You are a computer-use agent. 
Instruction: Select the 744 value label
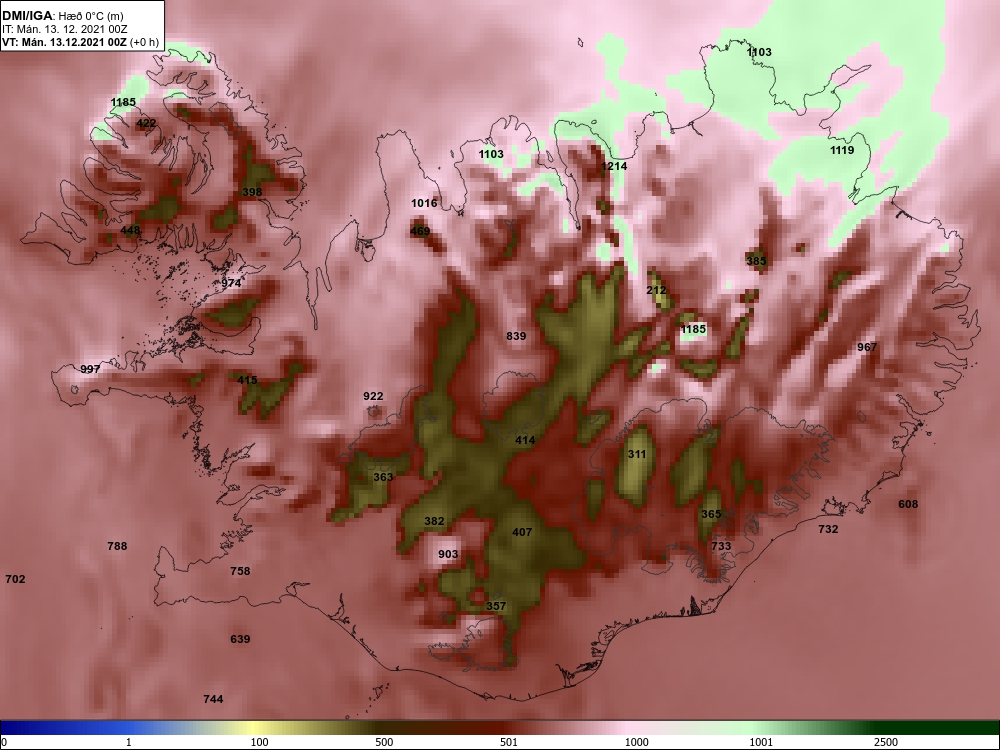(x=213, y=699)
